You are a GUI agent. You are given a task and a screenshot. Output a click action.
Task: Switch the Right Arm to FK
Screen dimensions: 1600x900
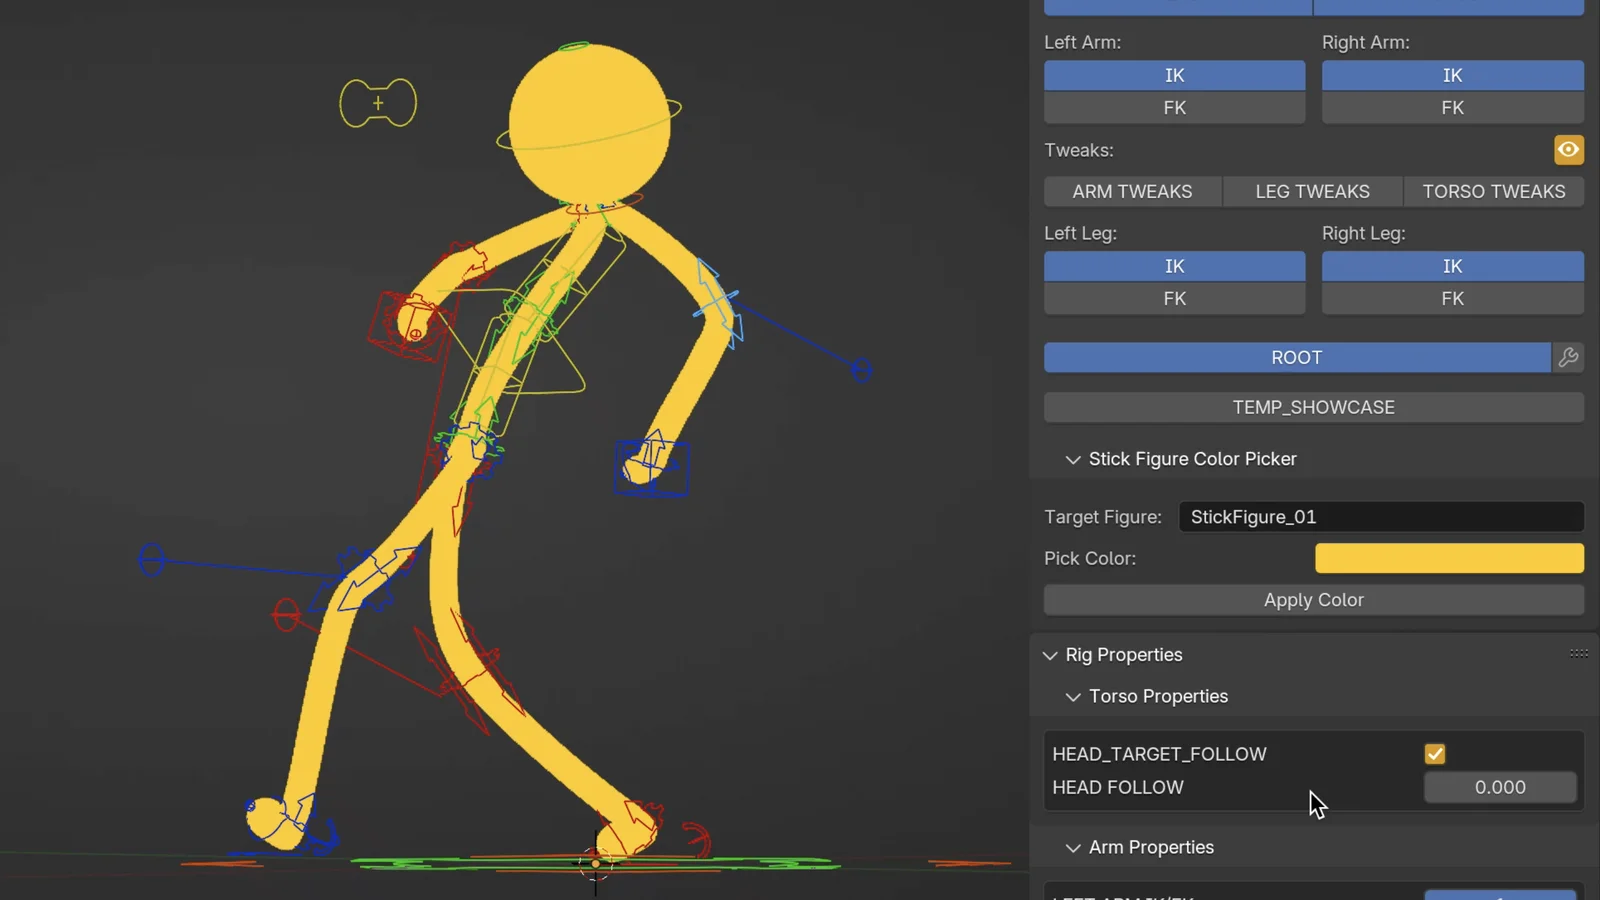[1452, 107]
